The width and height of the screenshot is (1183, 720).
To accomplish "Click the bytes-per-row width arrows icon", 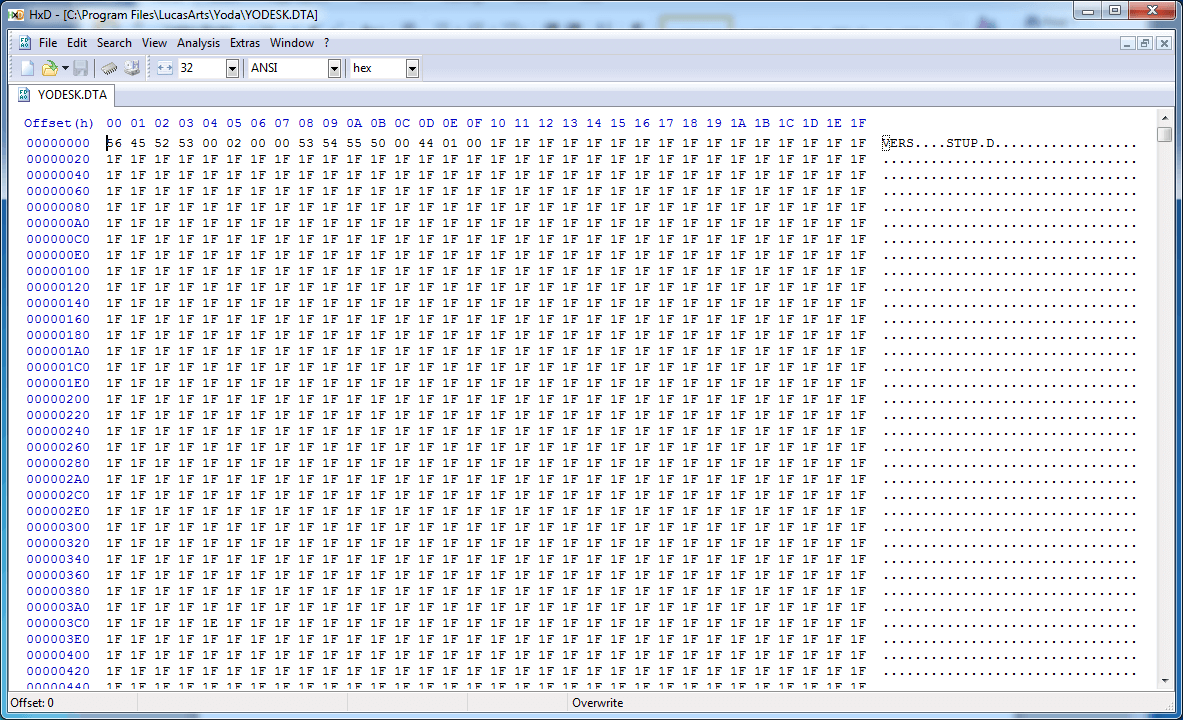I will (165, 68).
